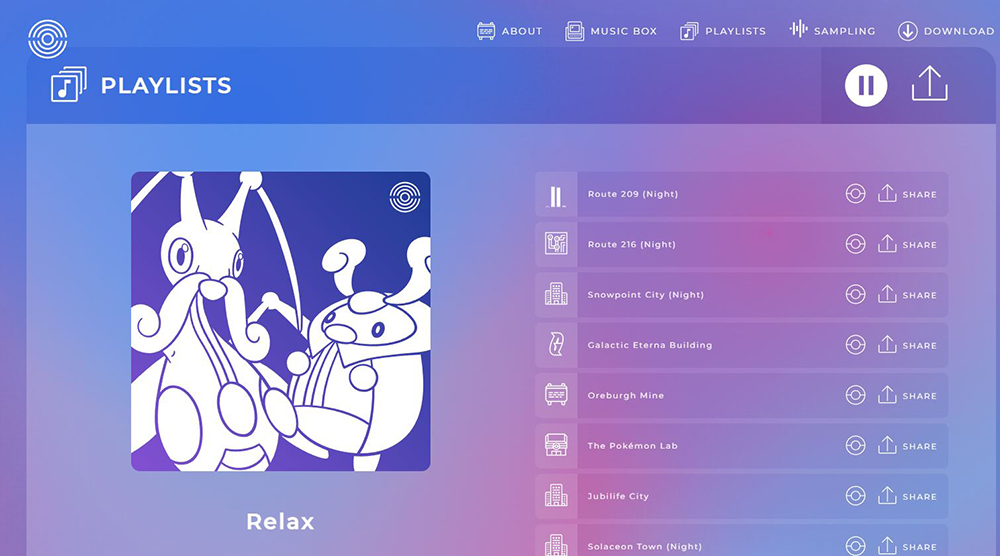Open the Playlists navigation item
Viewport: 1000px width, 556px height.
pyautogui.click(x=723, y=31)
